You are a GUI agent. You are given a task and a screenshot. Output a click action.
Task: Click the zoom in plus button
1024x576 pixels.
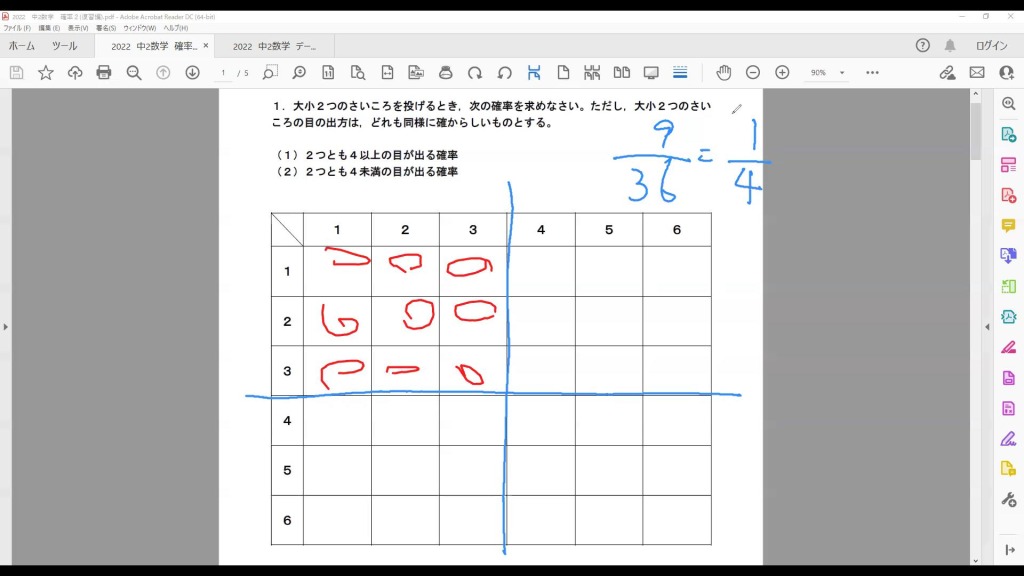point(782,73)
